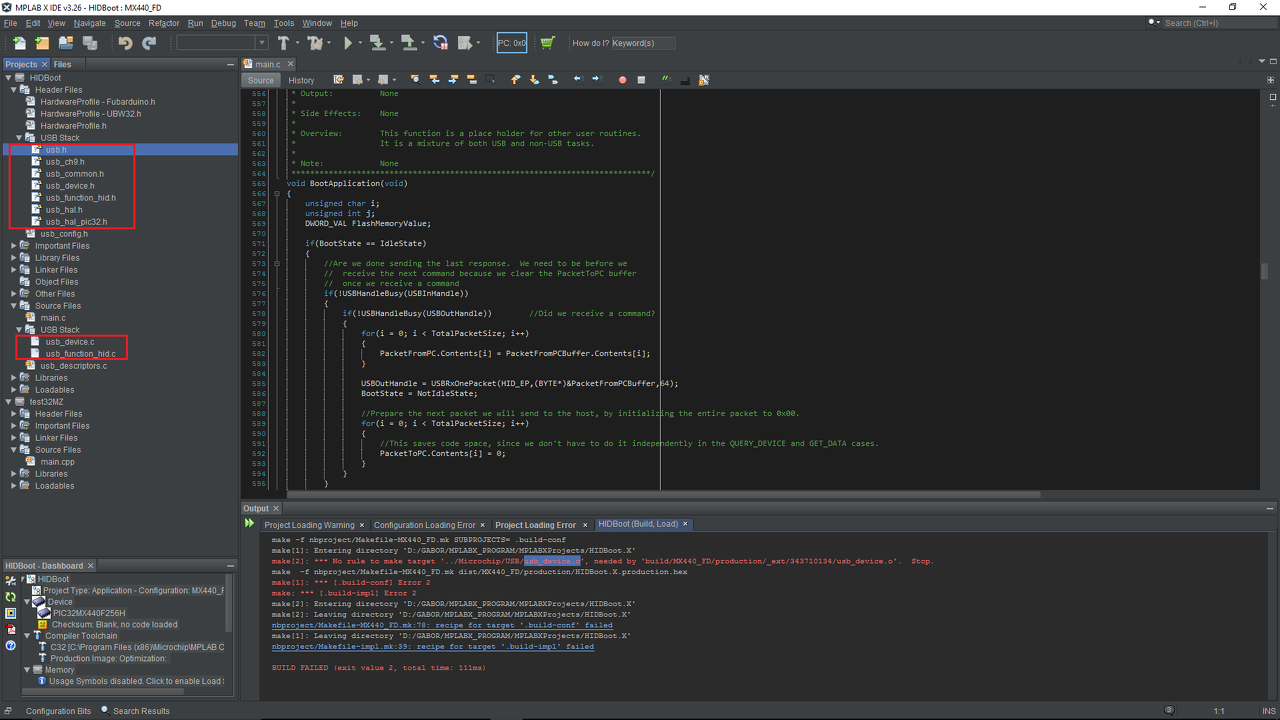Click the shopping cart icon in toolbar
The width and height of the screenshot is (1280, 720).
tap(547, 43)
